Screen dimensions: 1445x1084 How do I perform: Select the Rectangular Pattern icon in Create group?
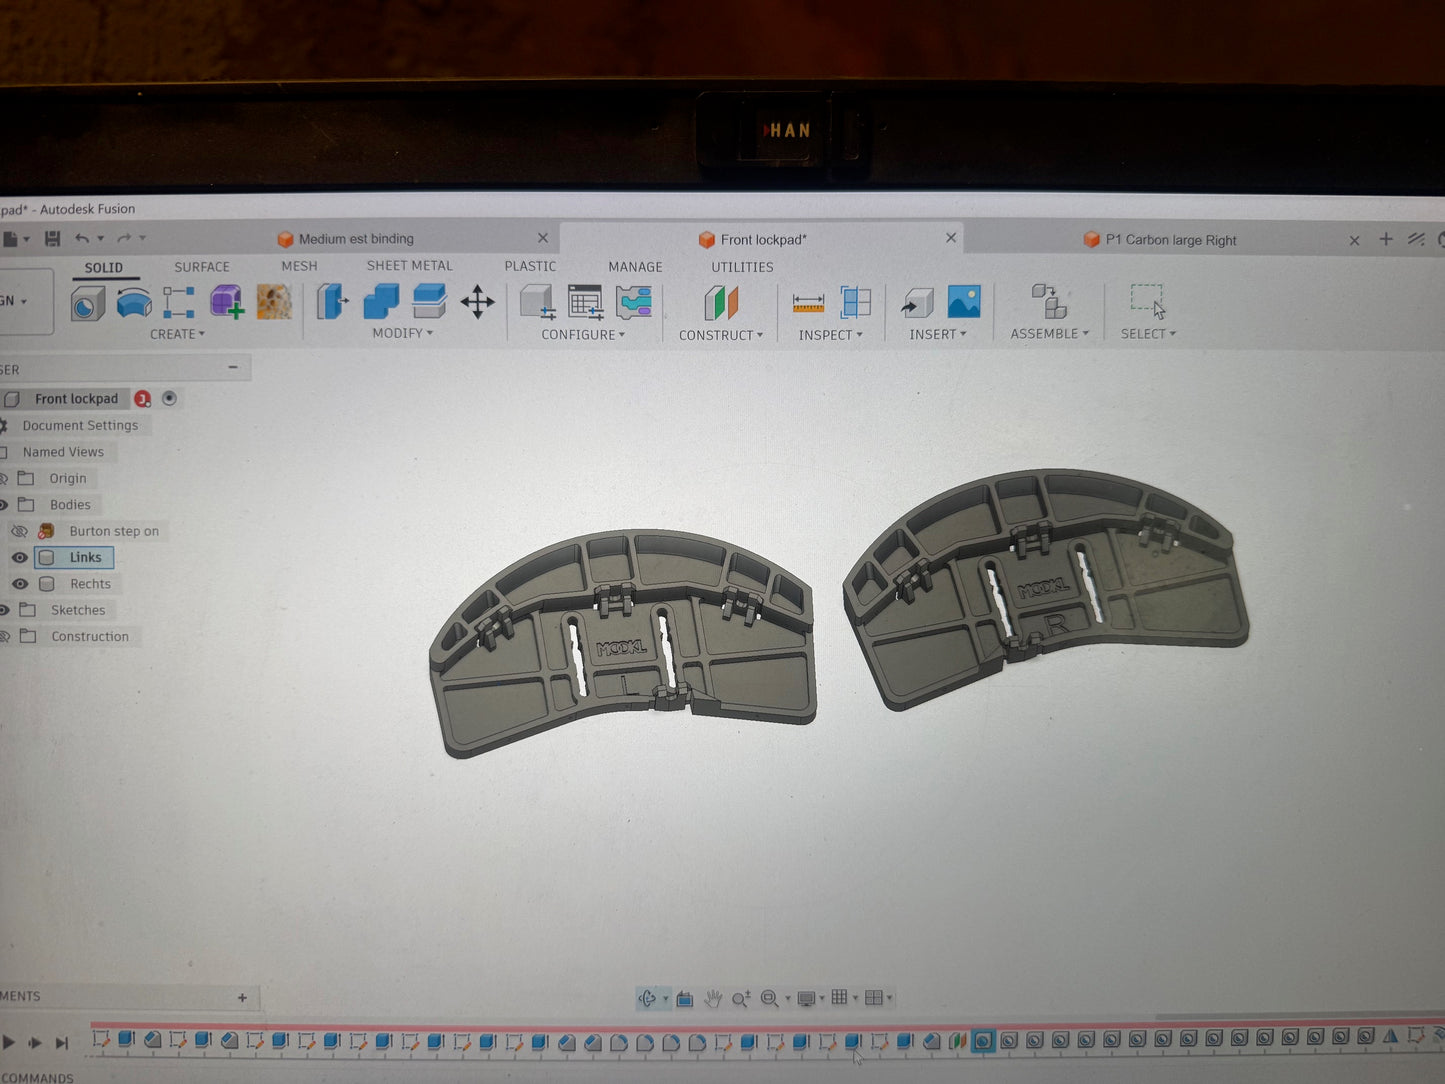point(179,302)
